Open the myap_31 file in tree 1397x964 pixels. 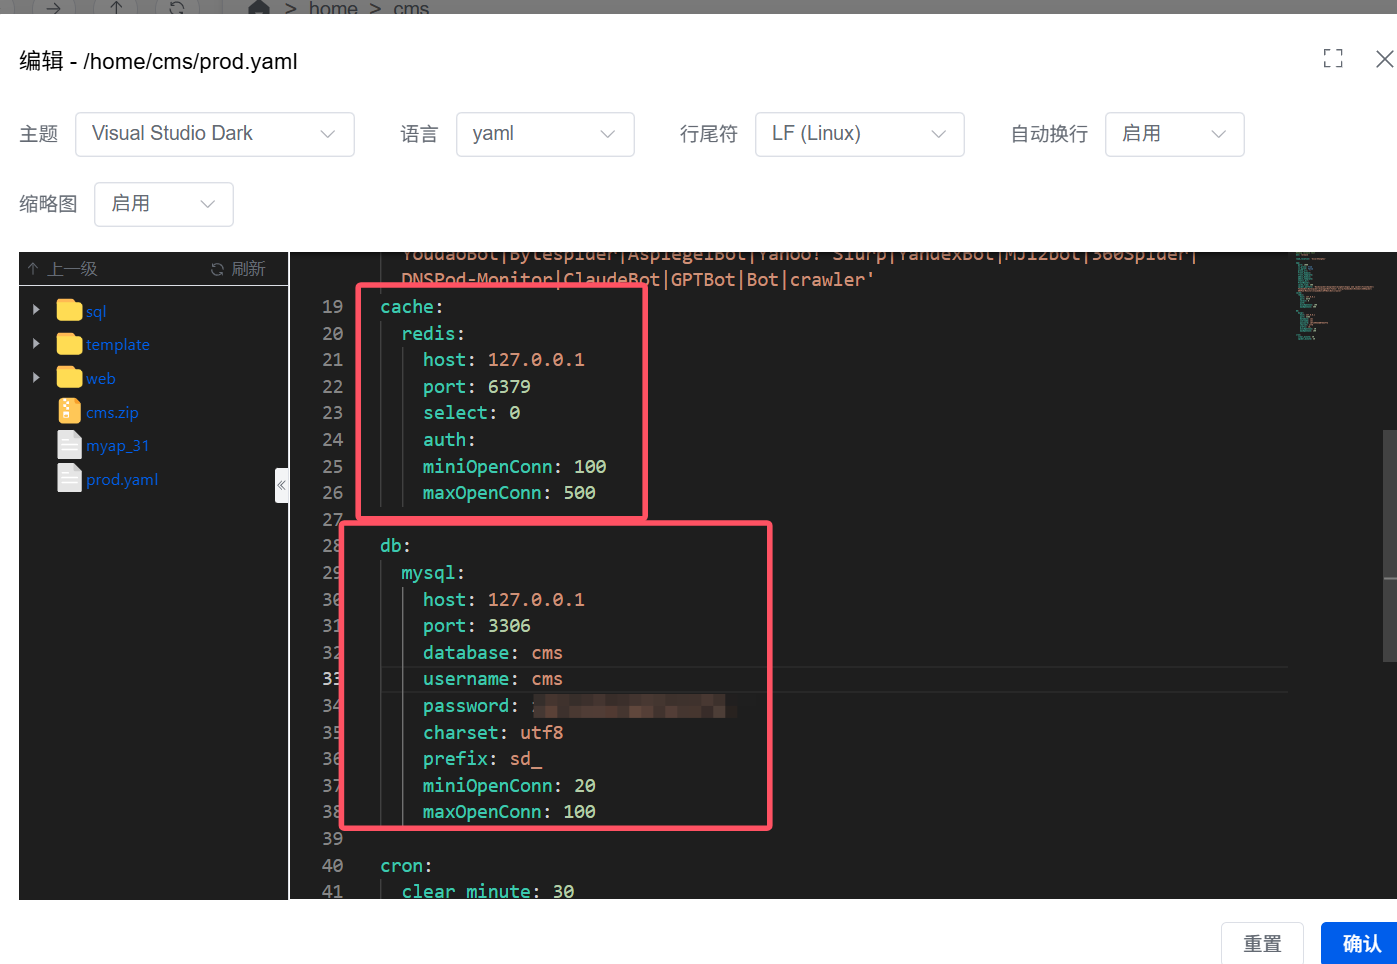coord(117,446)
